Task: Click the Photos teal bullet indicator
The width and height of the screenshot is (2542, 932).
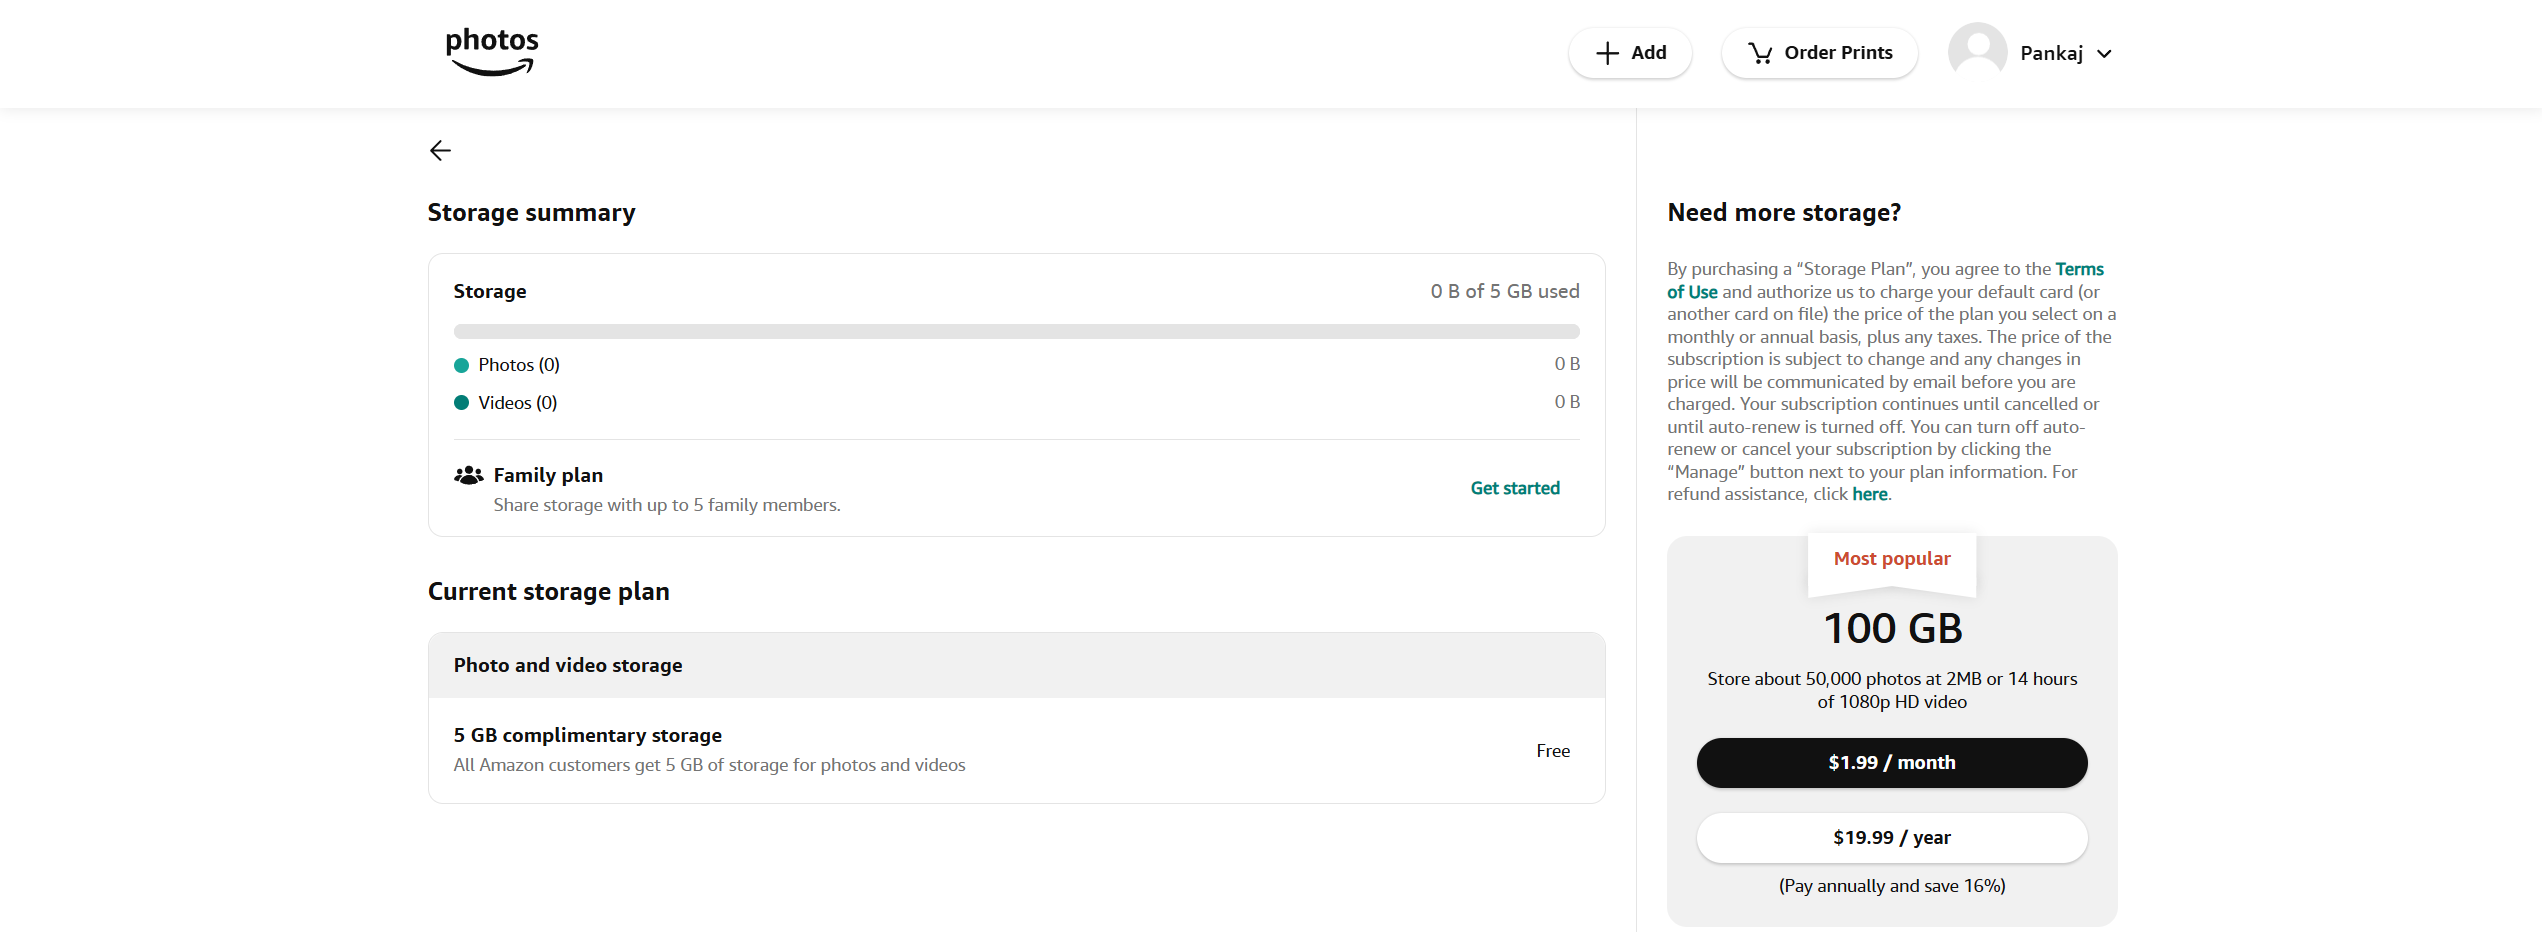Action: tap(461, 365)
